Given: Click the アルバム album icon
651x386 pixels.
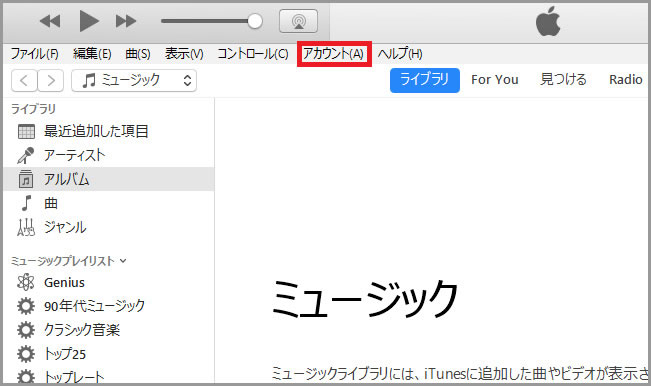Looking at the screenshot, I should click(26, 179).
